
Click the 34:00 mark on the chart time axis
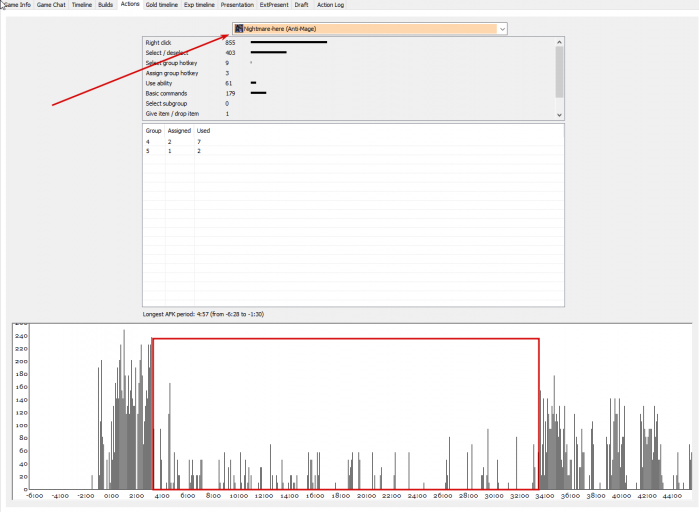tap(545, 496)
